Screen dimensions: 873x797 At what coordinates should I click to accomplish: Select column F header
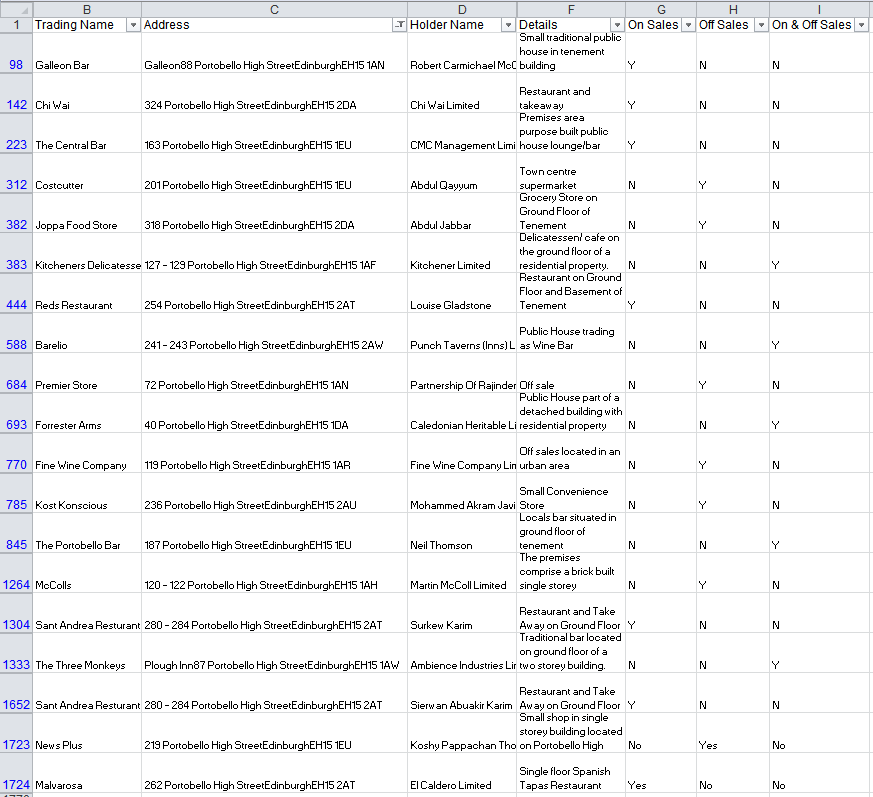[x=571, y=9]
